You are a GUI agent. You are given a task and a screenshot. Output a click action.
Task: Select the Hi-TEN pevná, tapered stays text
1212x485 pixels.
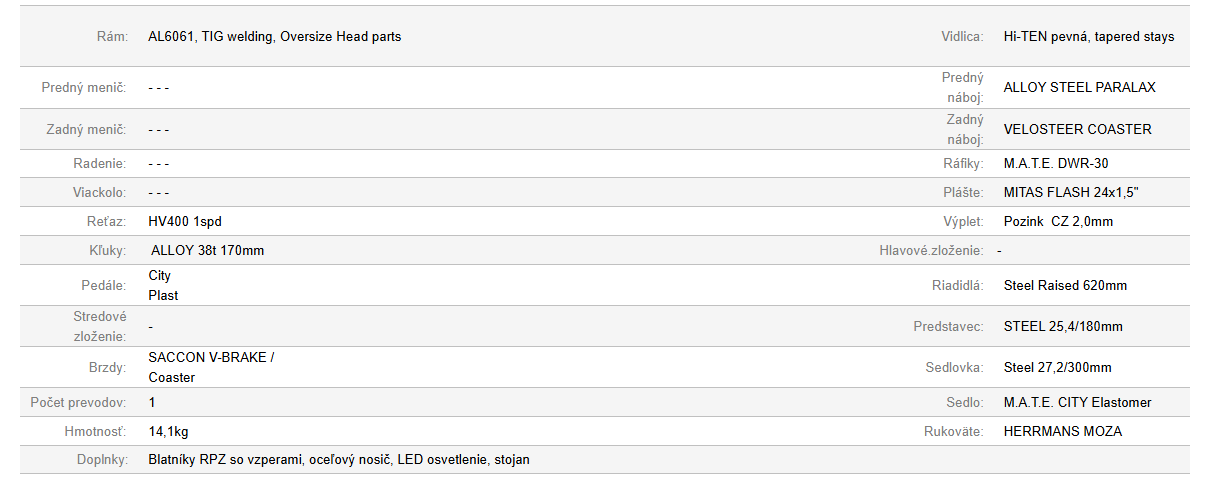1088,37
